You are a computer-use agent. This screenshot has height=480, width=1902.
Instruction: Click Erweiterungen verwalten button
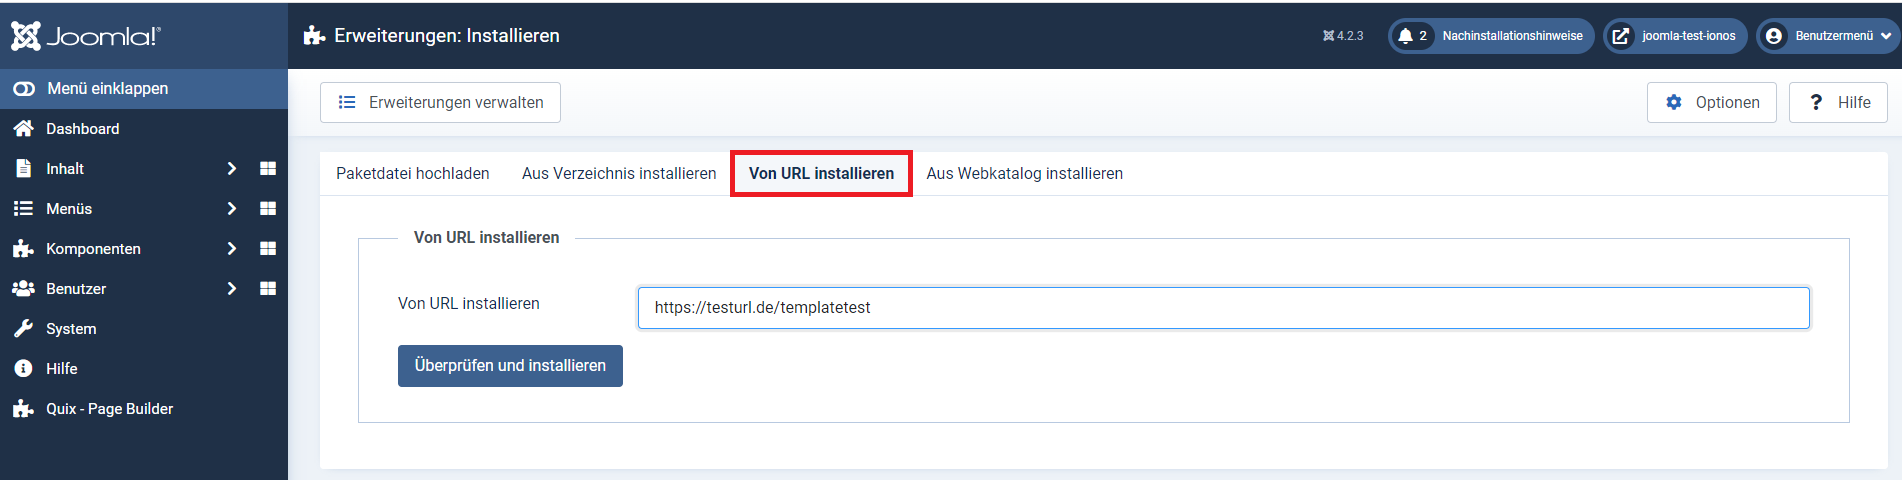[x=440, y=102]
